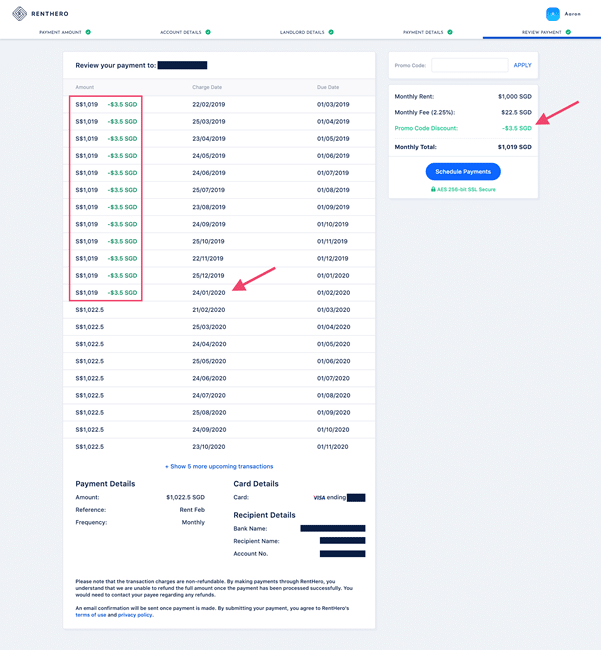Go to the Landlord Details tab
Viewport: 601px width, 650px height.
301,32
